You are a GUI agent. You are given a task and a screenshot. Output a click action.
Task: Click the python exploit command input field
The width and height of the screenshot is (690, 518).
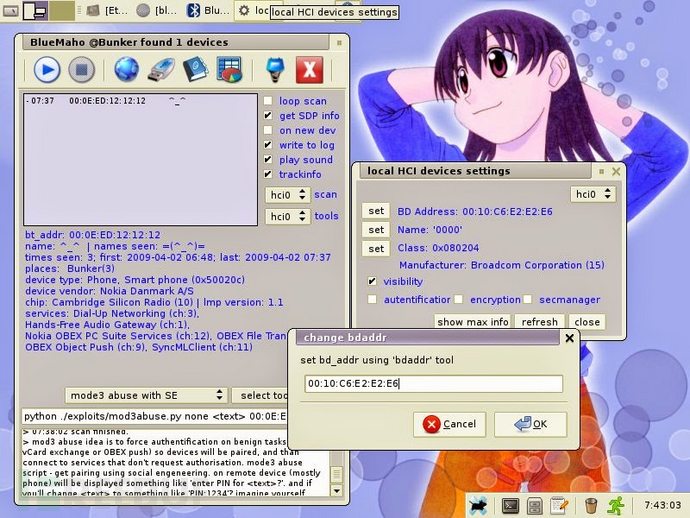click(155, 416)
